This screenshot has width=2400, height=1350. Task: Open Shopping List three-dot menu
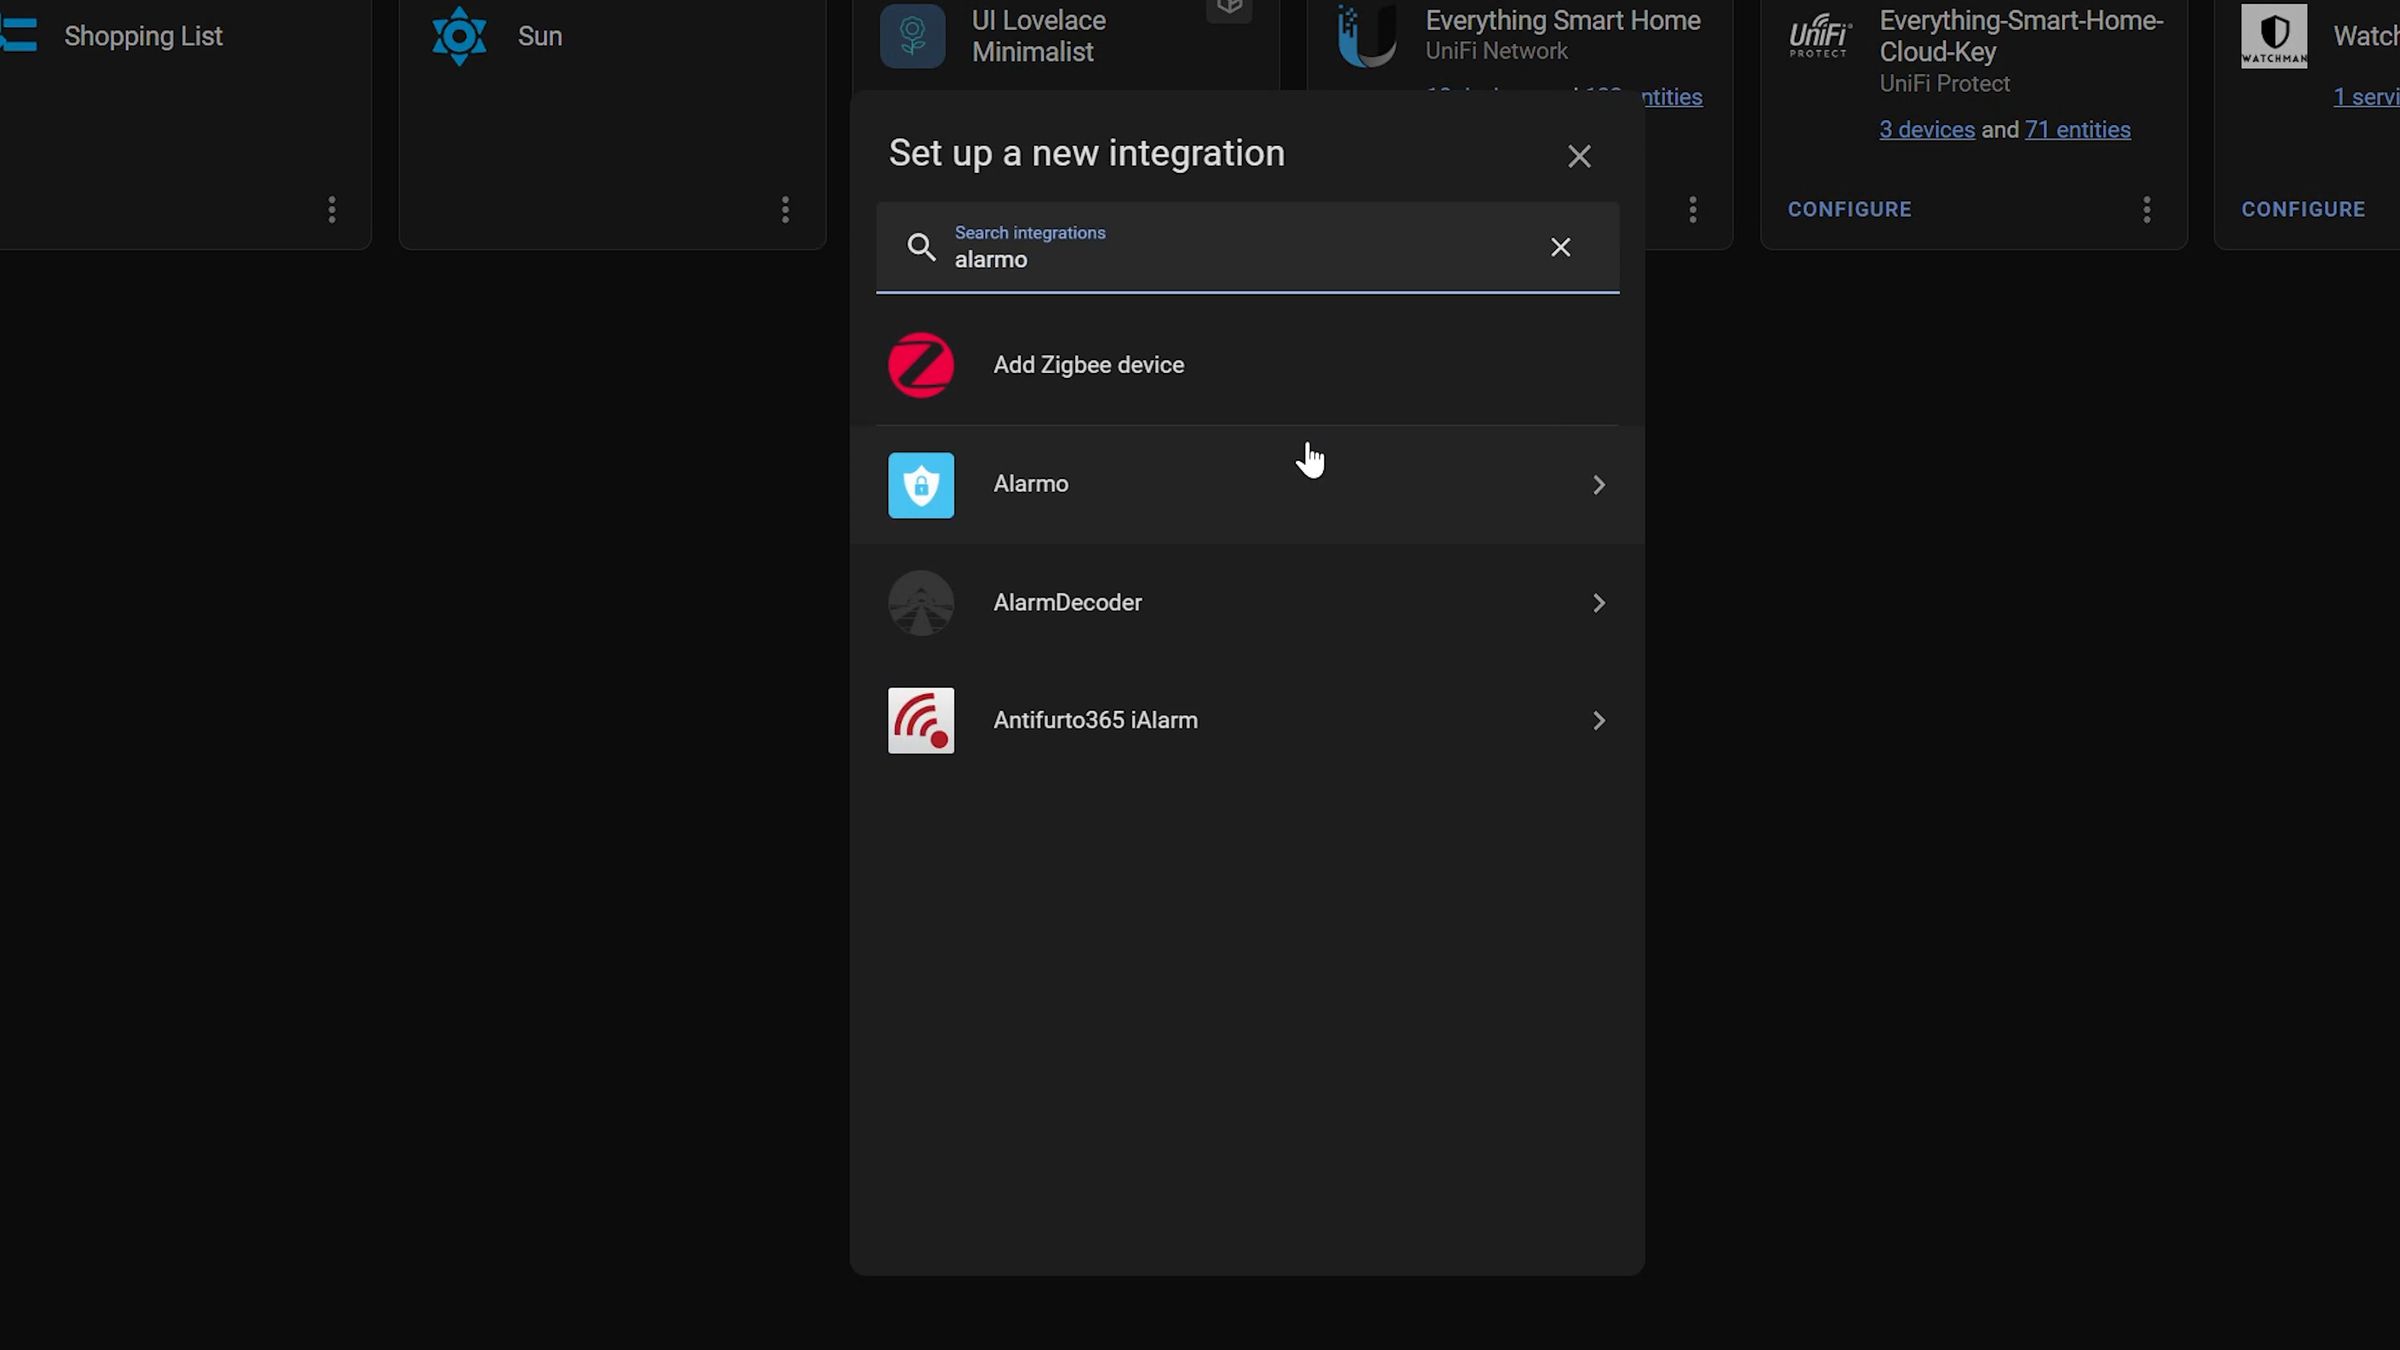pos(332,209)
